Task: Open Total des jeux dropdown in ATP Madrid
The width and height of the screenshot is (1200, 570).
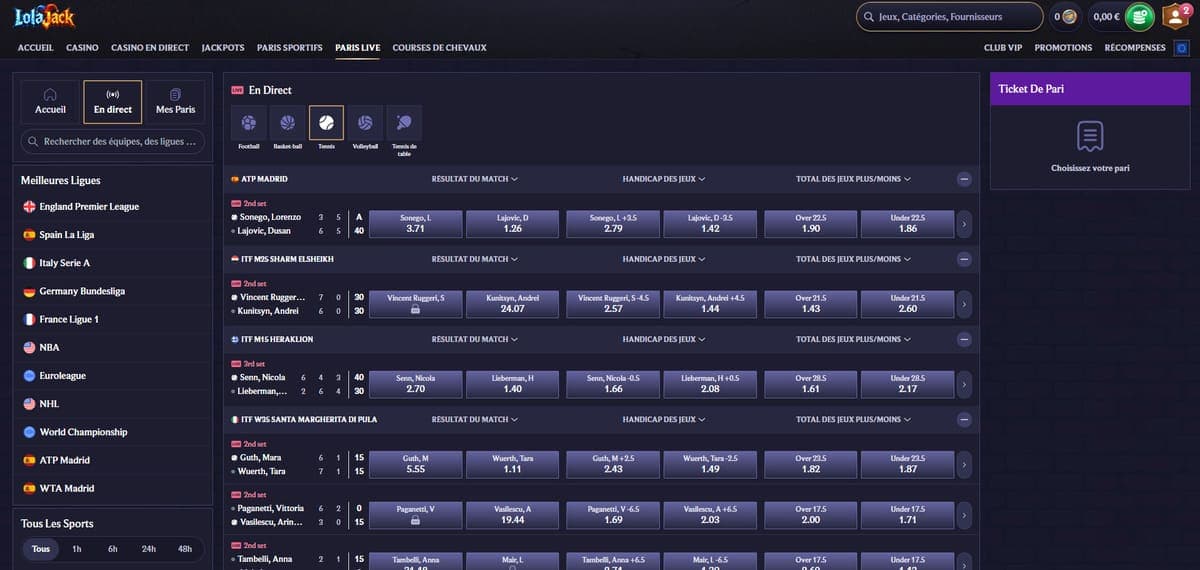Action: coord(853,179)
